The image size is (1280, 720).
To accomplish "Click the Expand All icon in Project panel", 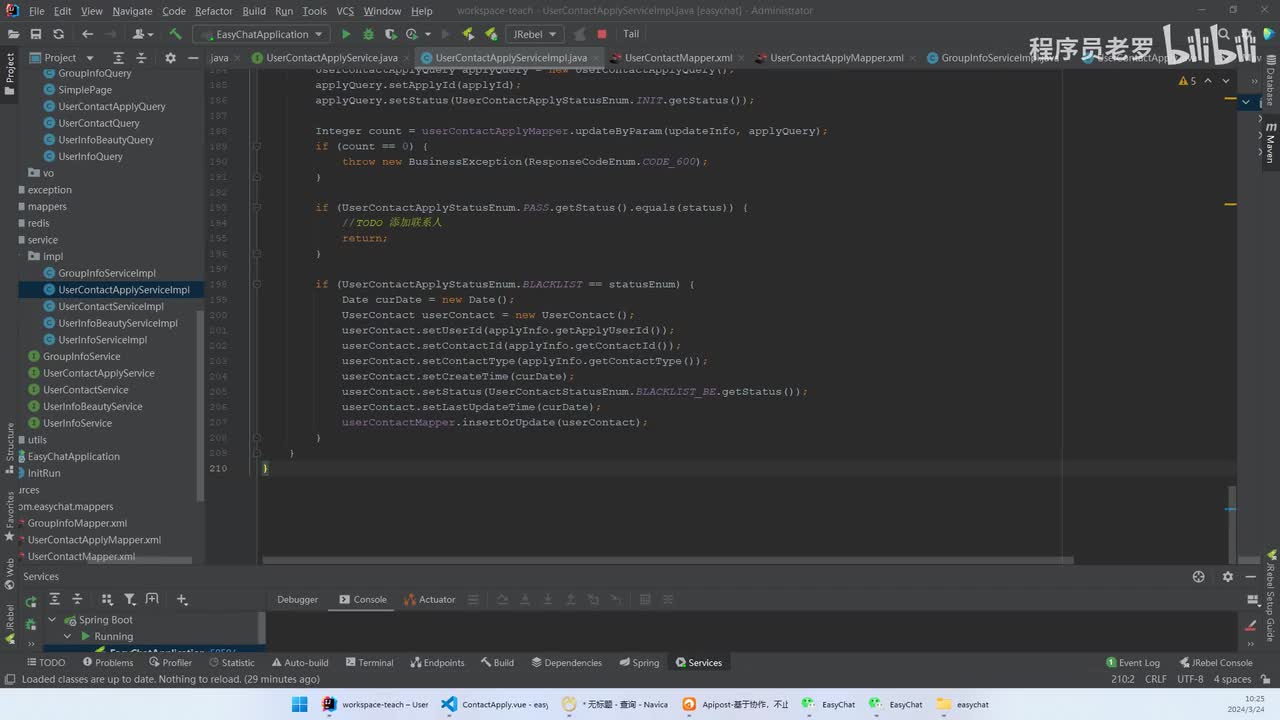I will coord(119,58).
